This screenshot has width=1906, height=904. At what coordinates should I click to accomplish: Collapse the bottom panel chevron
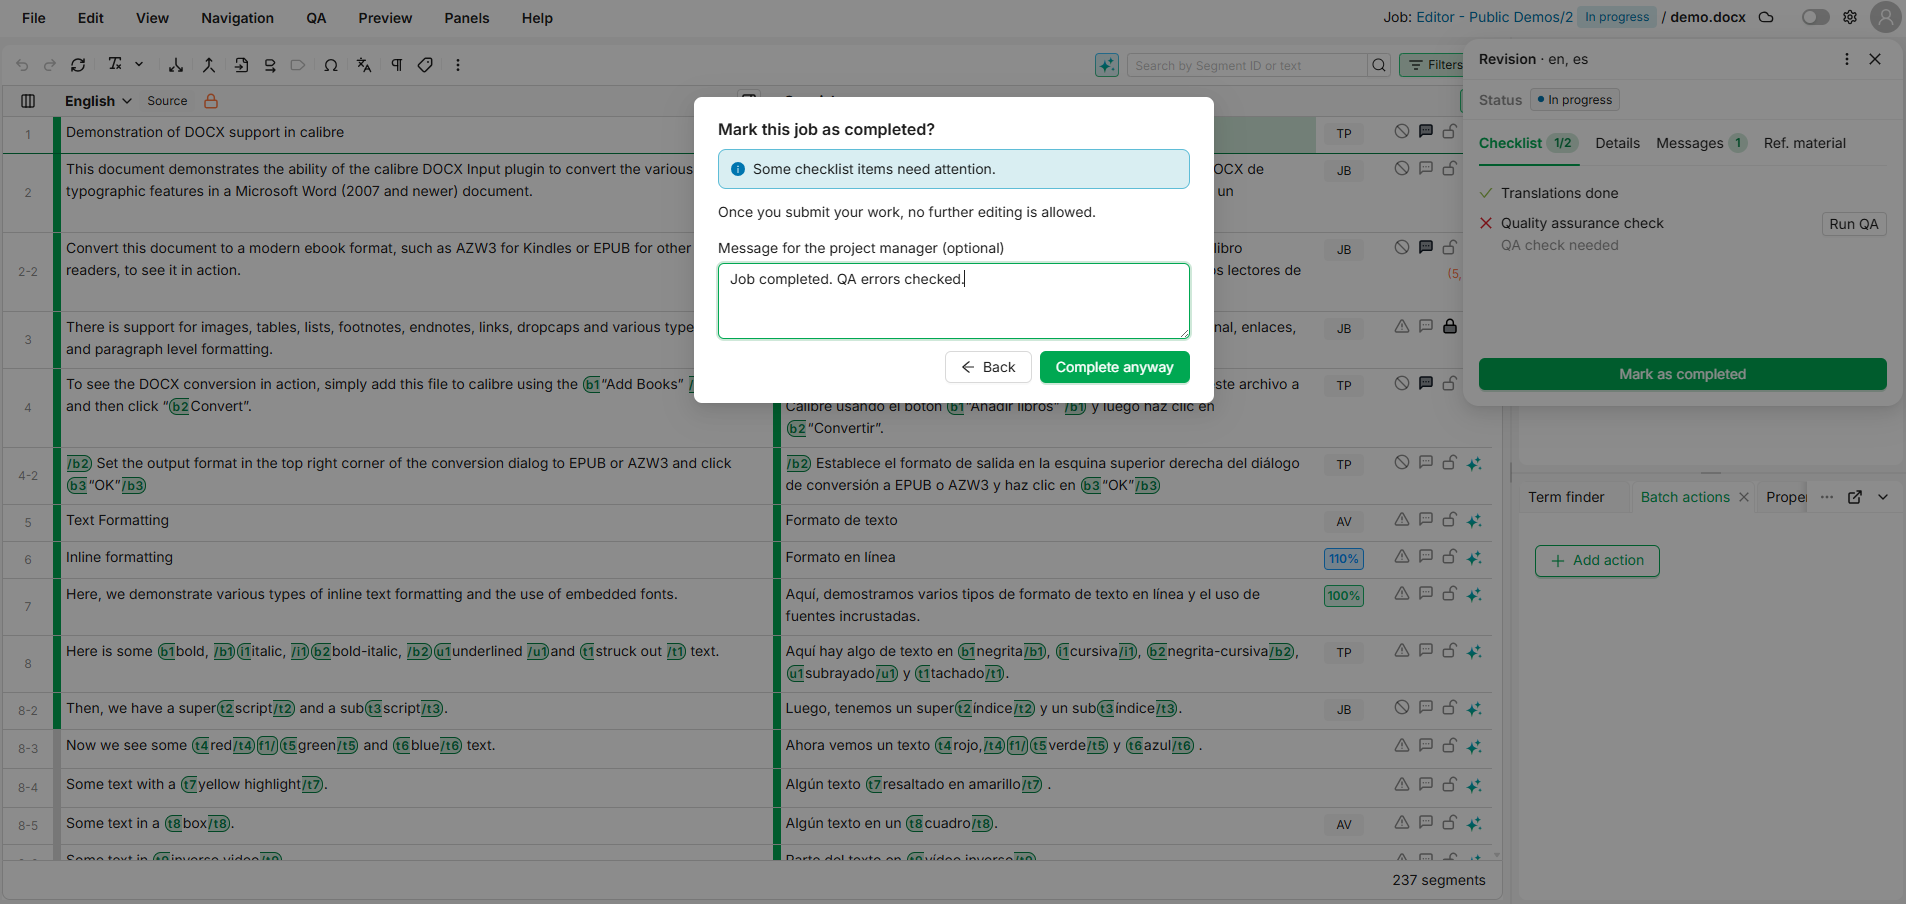pyautogui.click(x=1883, y=497)
